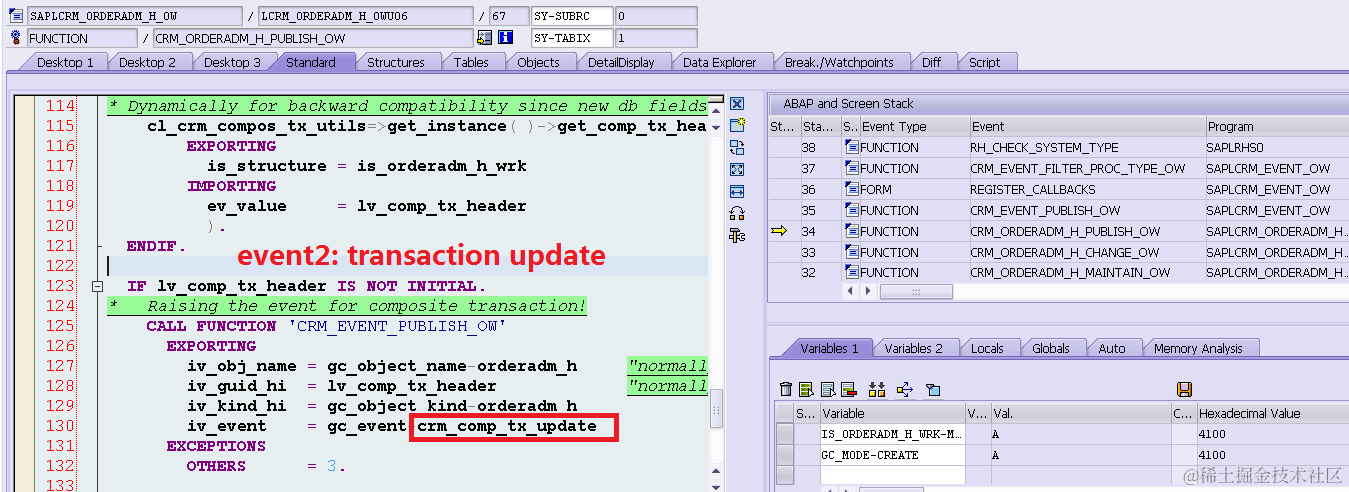Select variable GC_MODE-CREATE cell
Viewport: 1349px width, 492px height.
click(x=892, y=455)
